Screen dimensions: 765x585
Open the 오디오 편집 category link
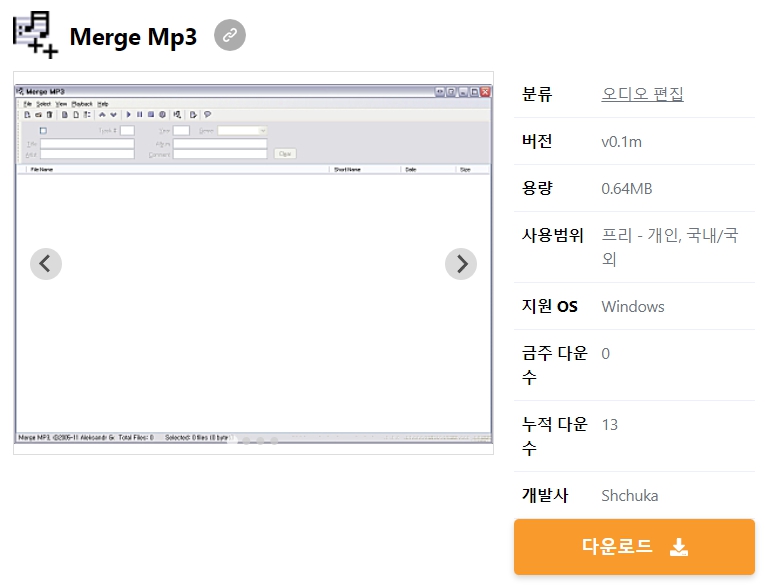click(x=642, y=94)
